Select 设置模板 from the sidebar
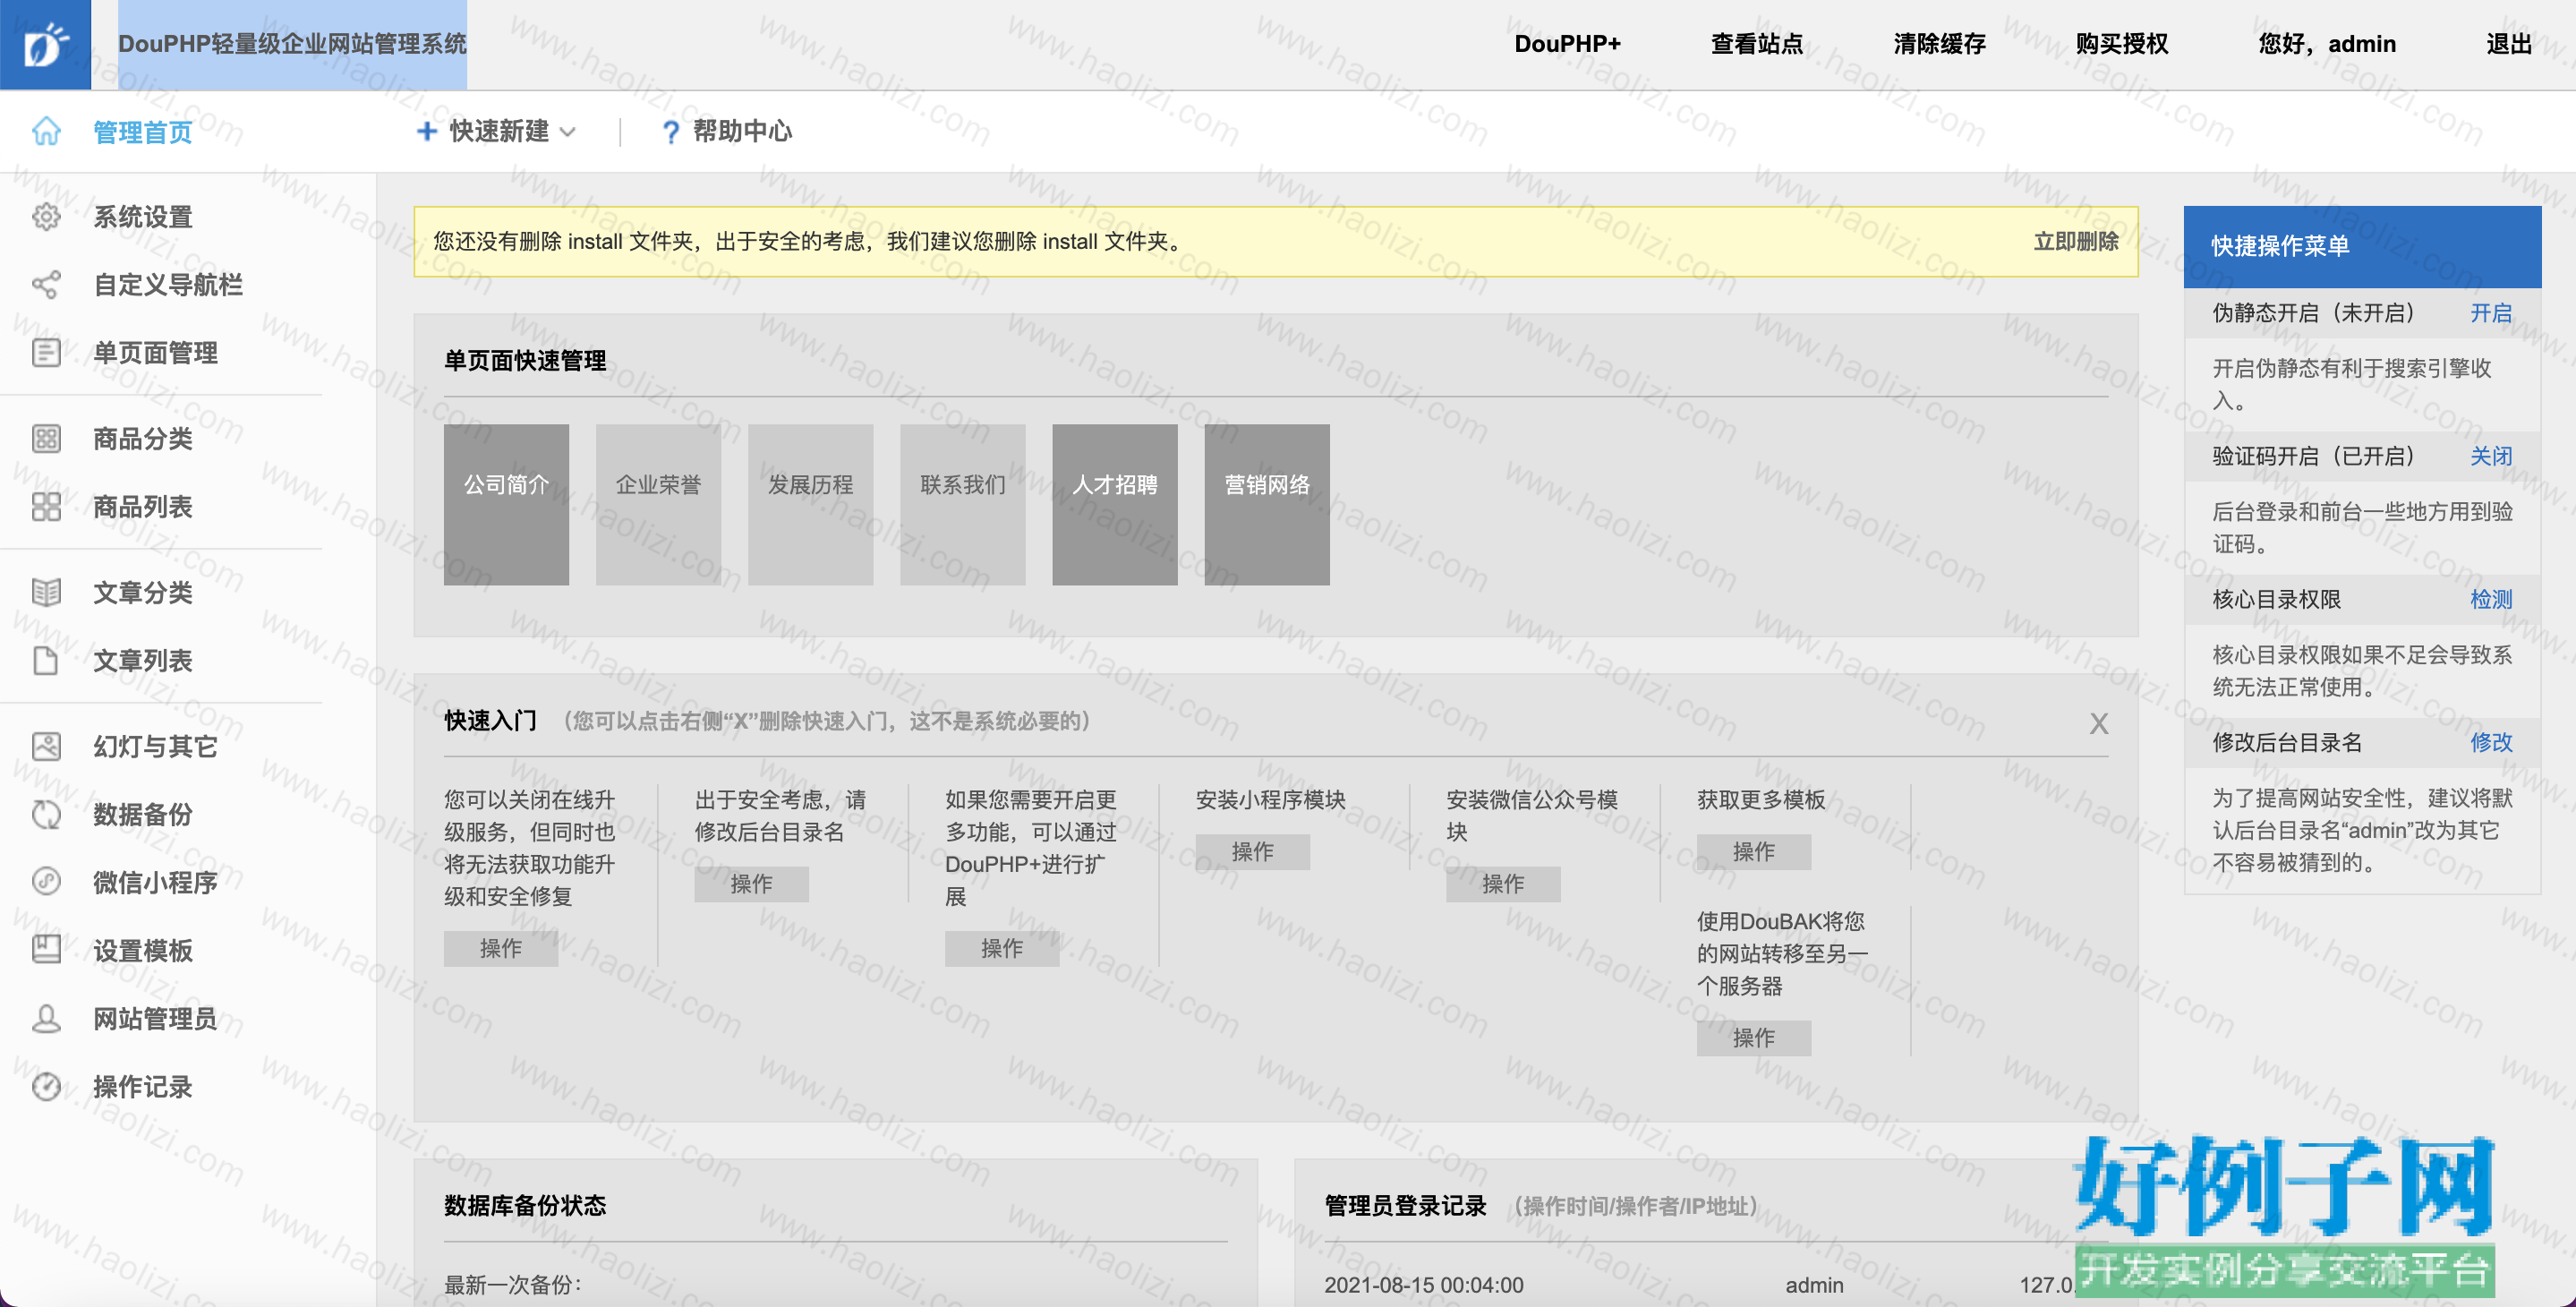 pos(142,951)
